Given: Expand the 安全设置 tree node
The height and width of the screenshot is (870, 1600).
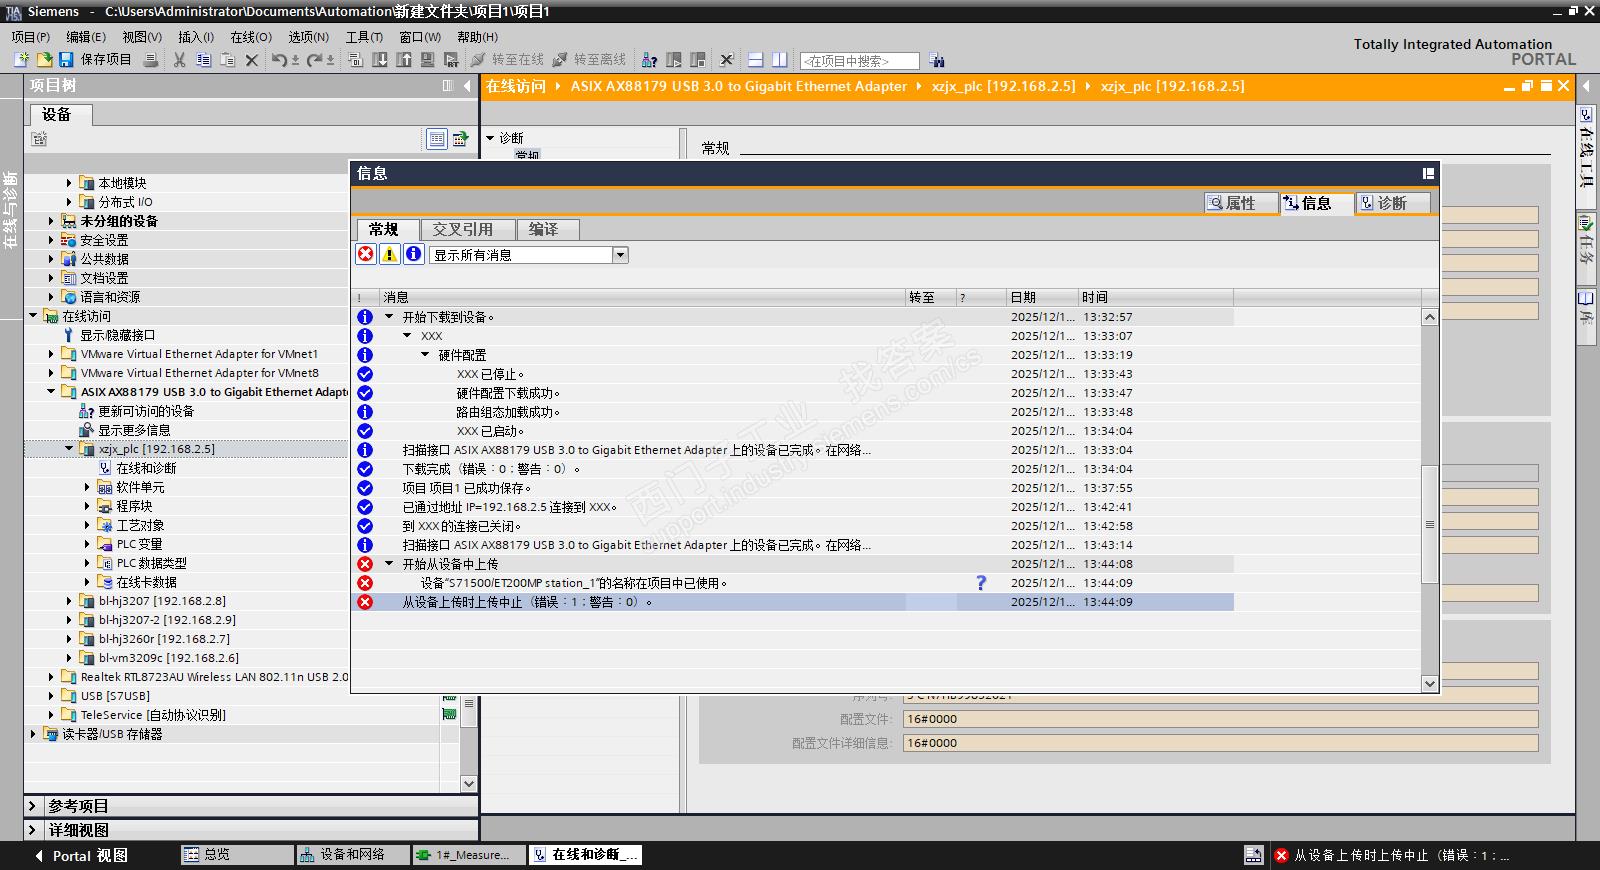Looking at the screenshot, I should 51,240.
